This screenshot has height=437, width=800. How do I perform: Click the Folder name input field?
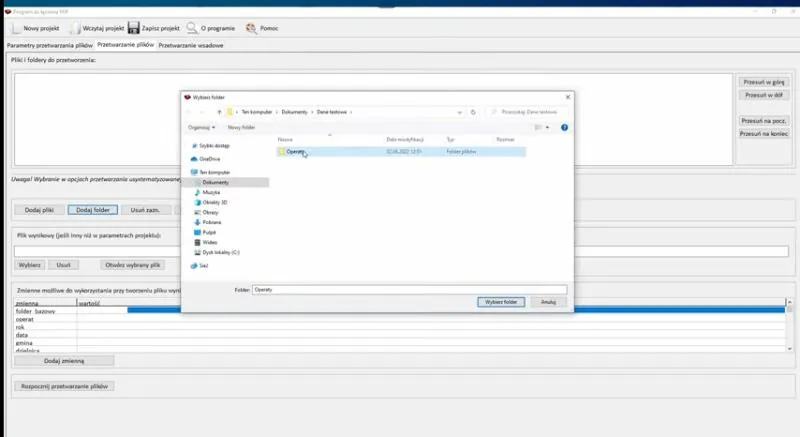[408, 289]
